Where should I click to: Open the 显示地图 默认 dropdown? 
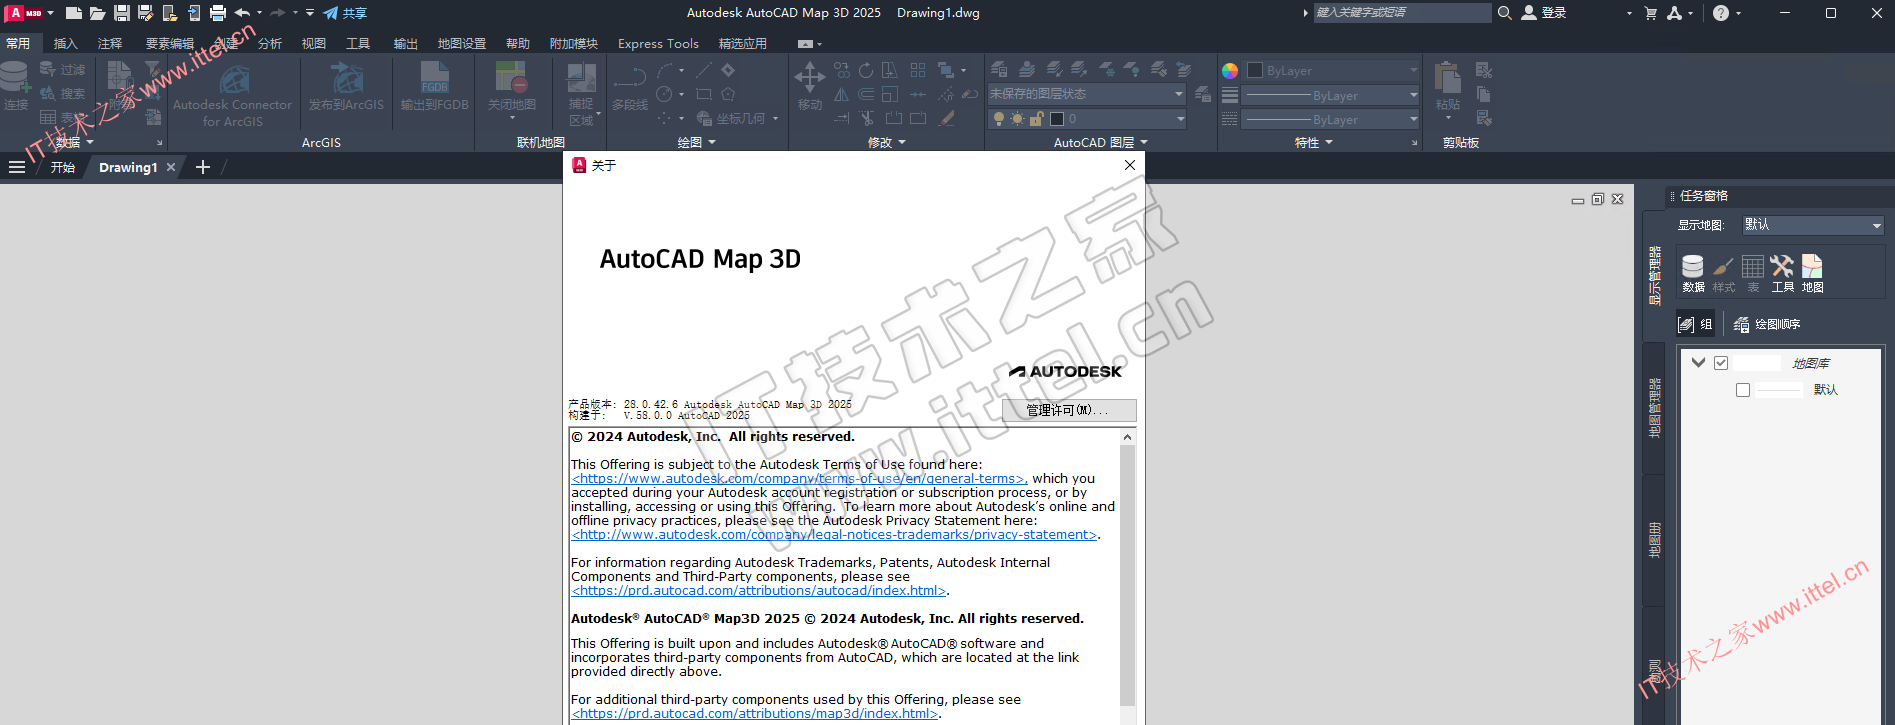coord(1812,225)
